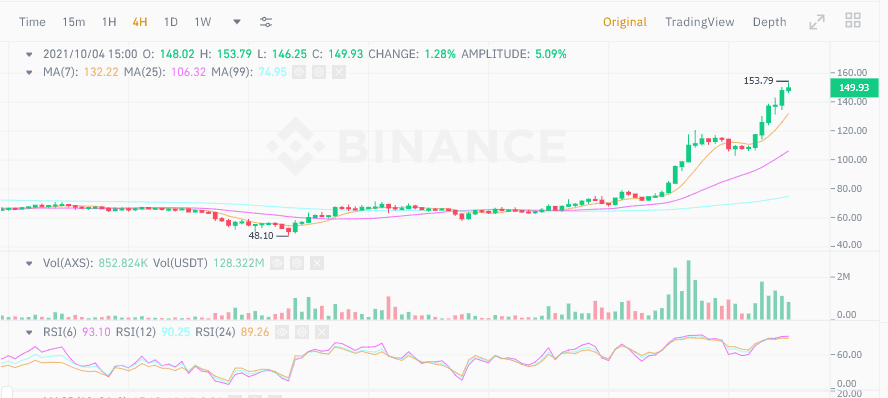Screen dimensions: 888x398
Task: Switch to the 1H interval
Action: coord(109,22)
